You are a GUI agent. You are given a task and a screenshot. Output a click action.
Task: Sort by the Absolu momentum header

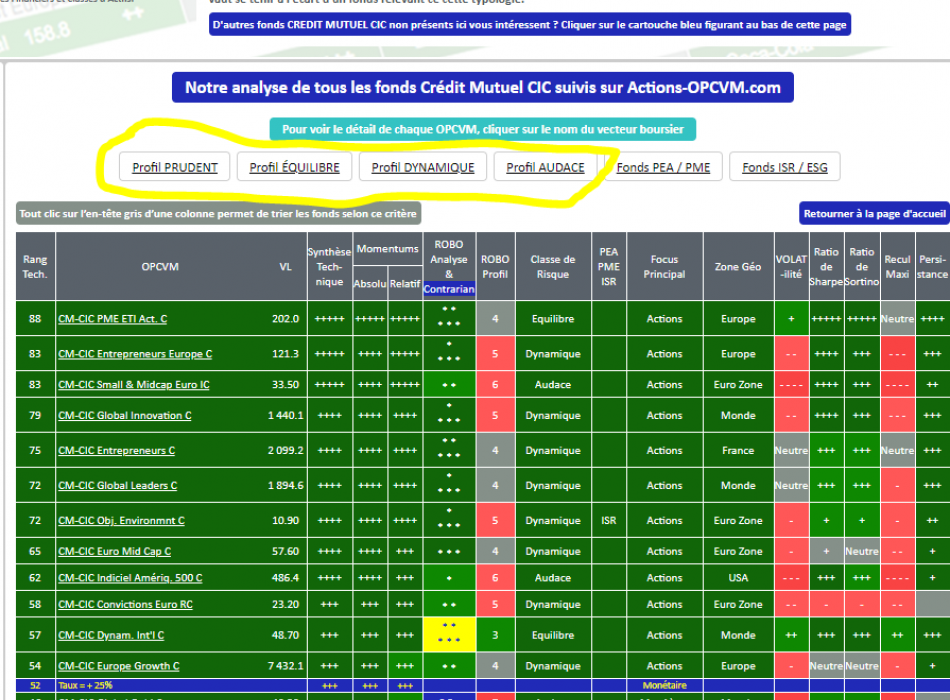tap(370, 284)
